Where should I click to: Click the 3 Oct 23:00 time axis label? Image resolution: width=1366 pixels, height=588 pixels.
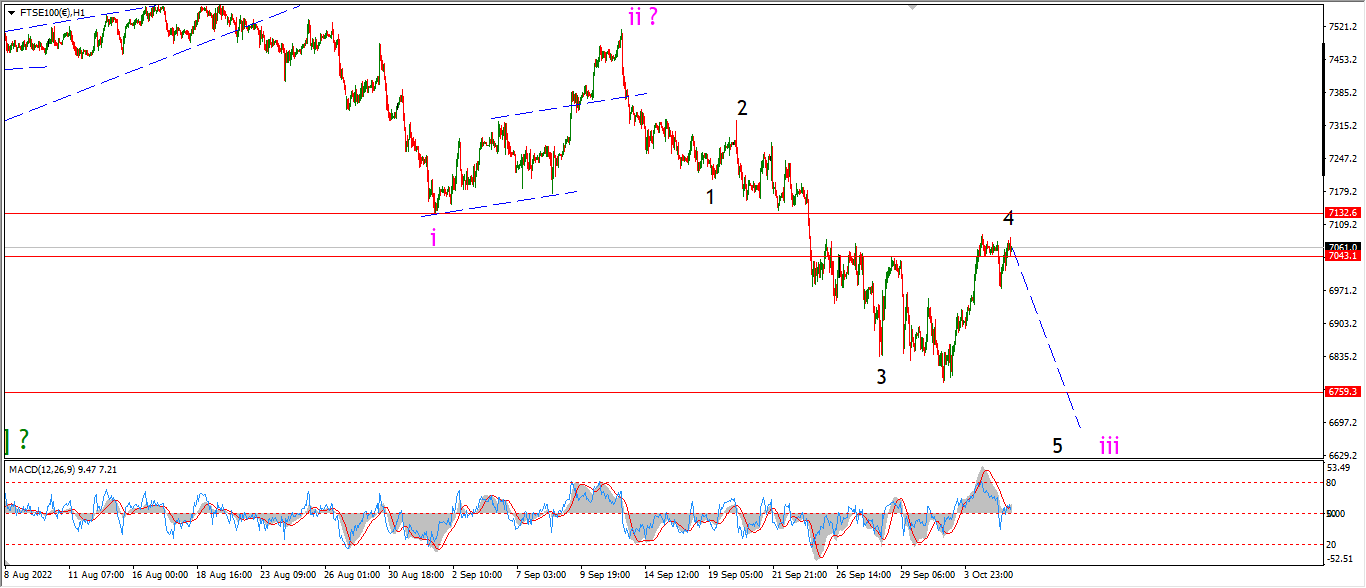point(991,576)
